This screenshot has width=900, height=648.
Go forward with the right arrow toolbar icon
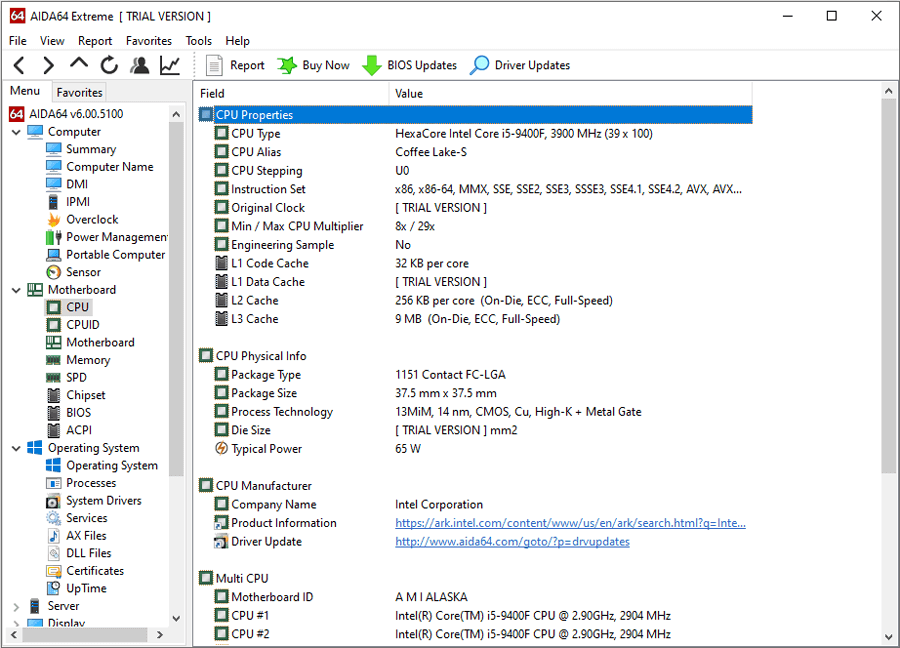[x=49, y=65]
